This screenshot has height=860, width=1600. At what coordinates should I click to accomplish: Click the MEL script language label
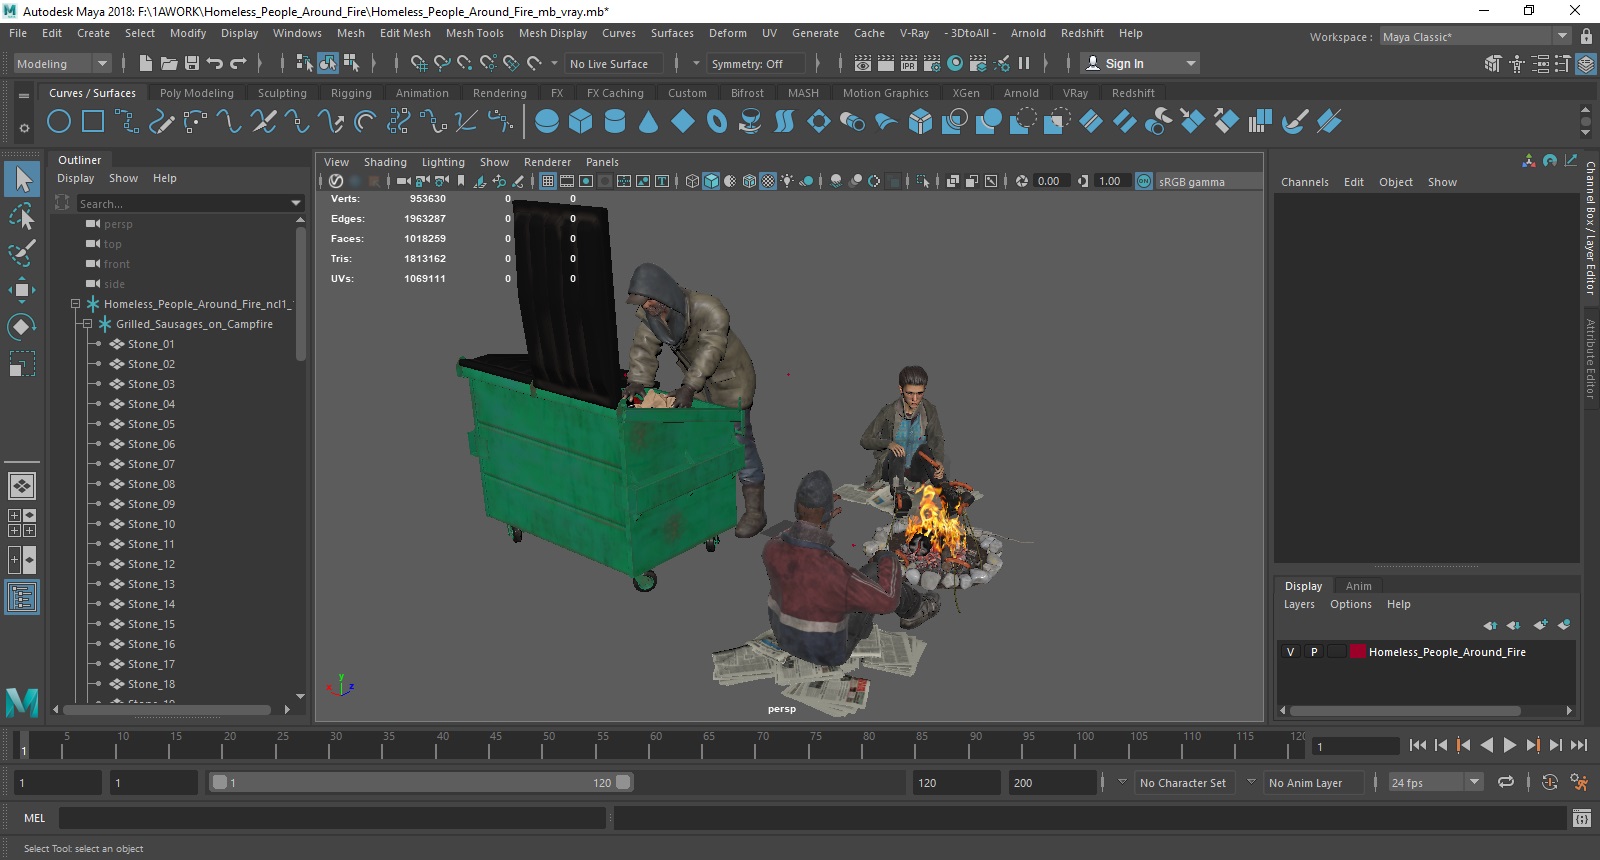(35, 818)
